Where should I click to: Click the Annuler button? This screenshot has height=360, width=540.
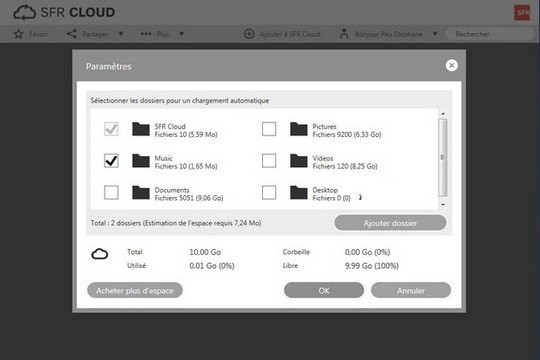[x=411, y=290]
